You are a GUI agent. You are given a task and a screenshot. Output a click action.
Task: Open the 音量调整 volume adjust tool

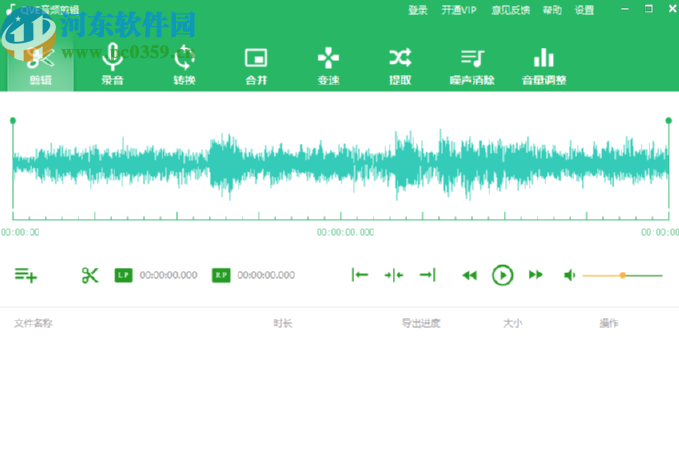click(x=544, y=66)
